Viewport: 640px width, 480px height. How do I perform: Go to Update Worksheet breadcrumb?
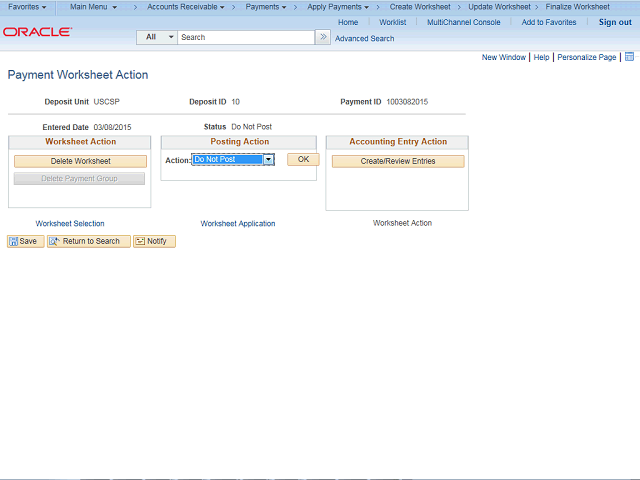pos(499,7)
